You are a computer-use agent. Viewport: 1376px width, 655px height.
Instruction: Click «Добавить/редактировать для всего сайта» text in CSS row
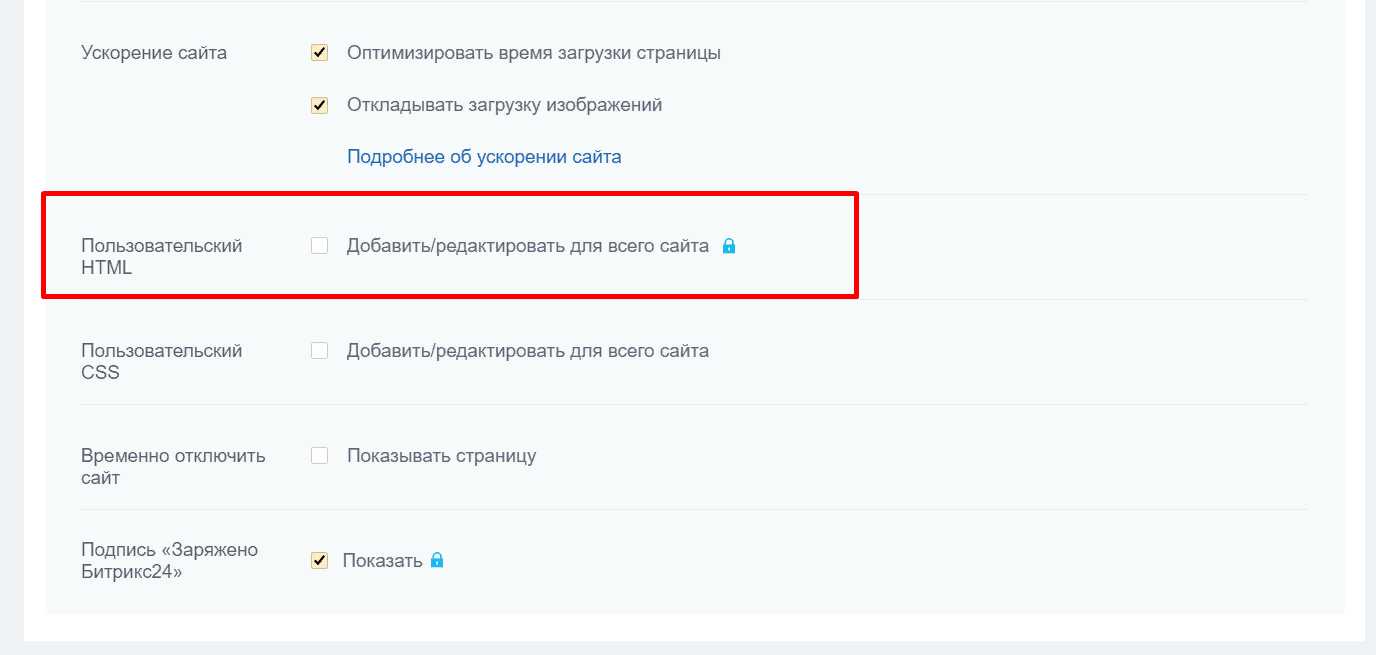pyautogui.click(x=527, y=351)
